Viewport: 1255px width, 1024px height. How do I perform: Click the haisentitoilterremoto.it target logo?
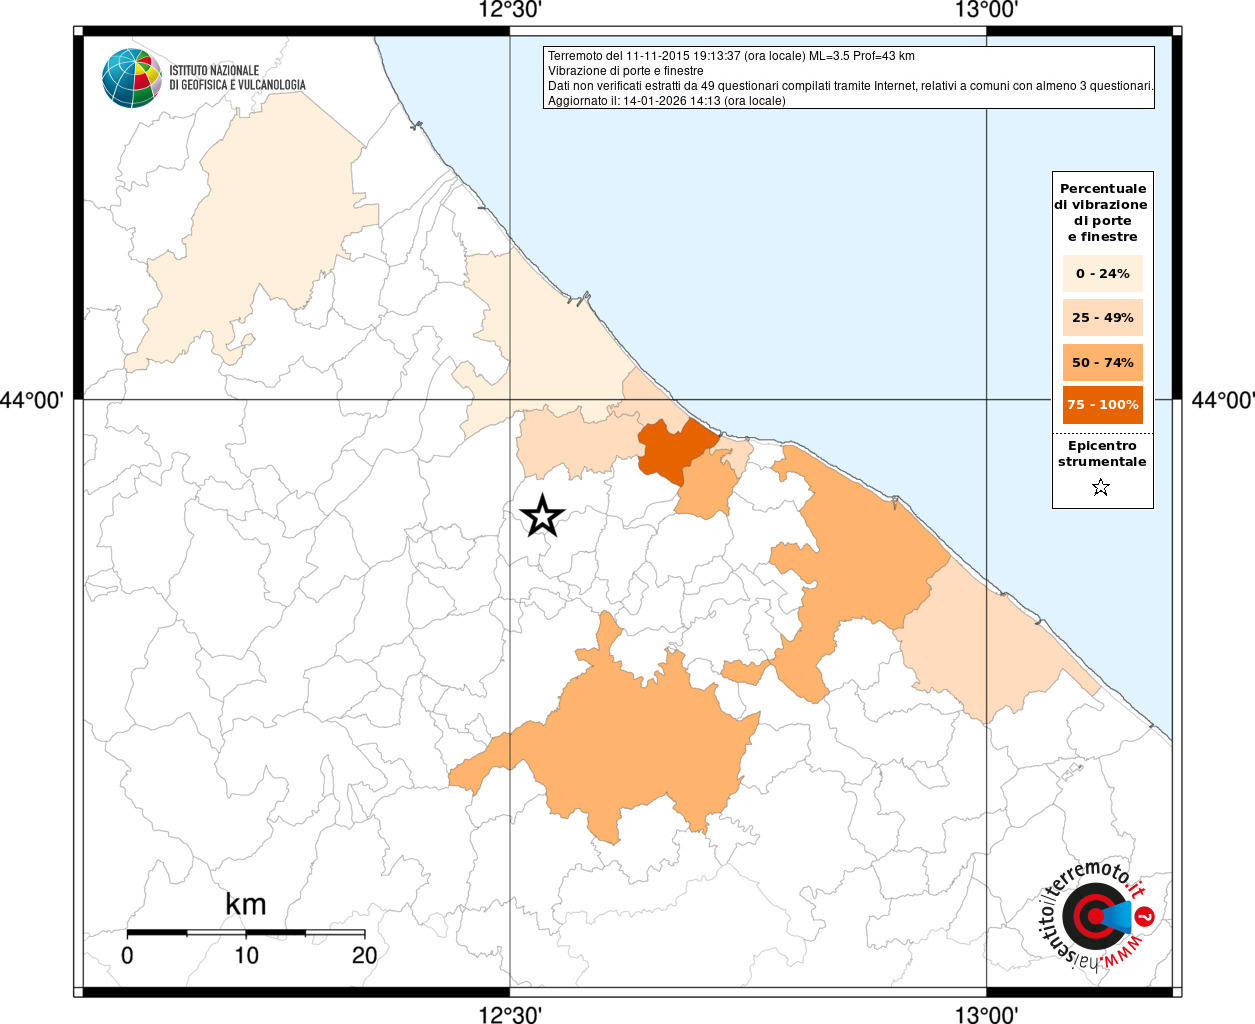1096,916
